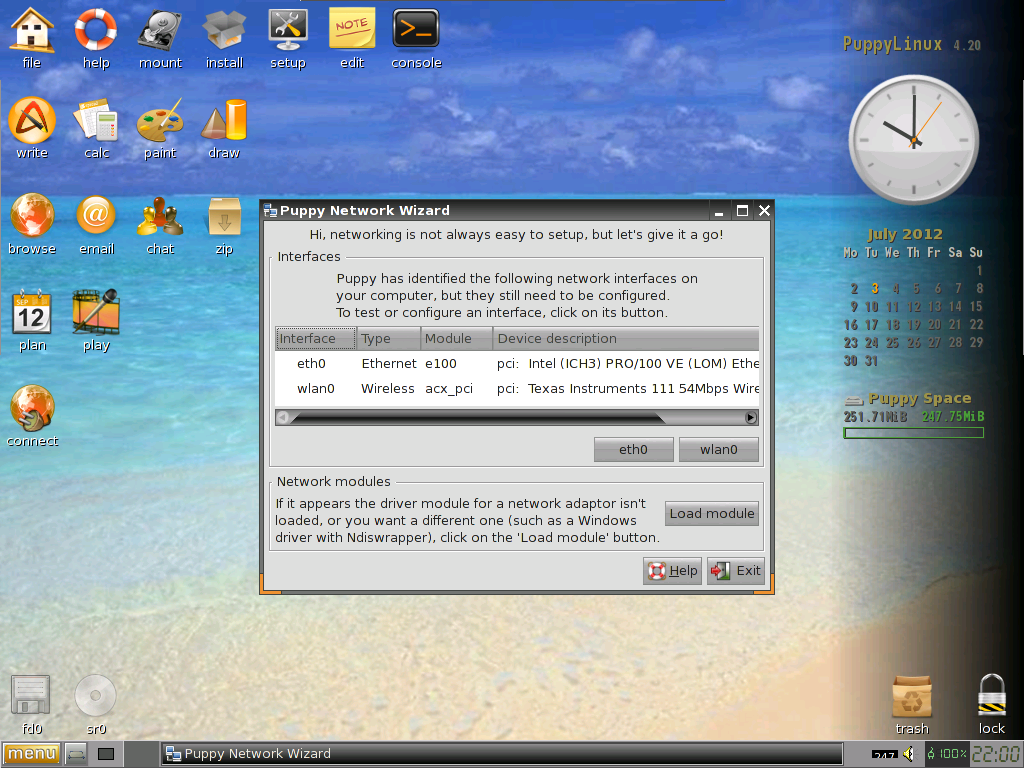Image resolution: width=1024 pixels, height=768 pixels.
Task: Exit the Puppy Network Wizard
Action: click(736, 571)
